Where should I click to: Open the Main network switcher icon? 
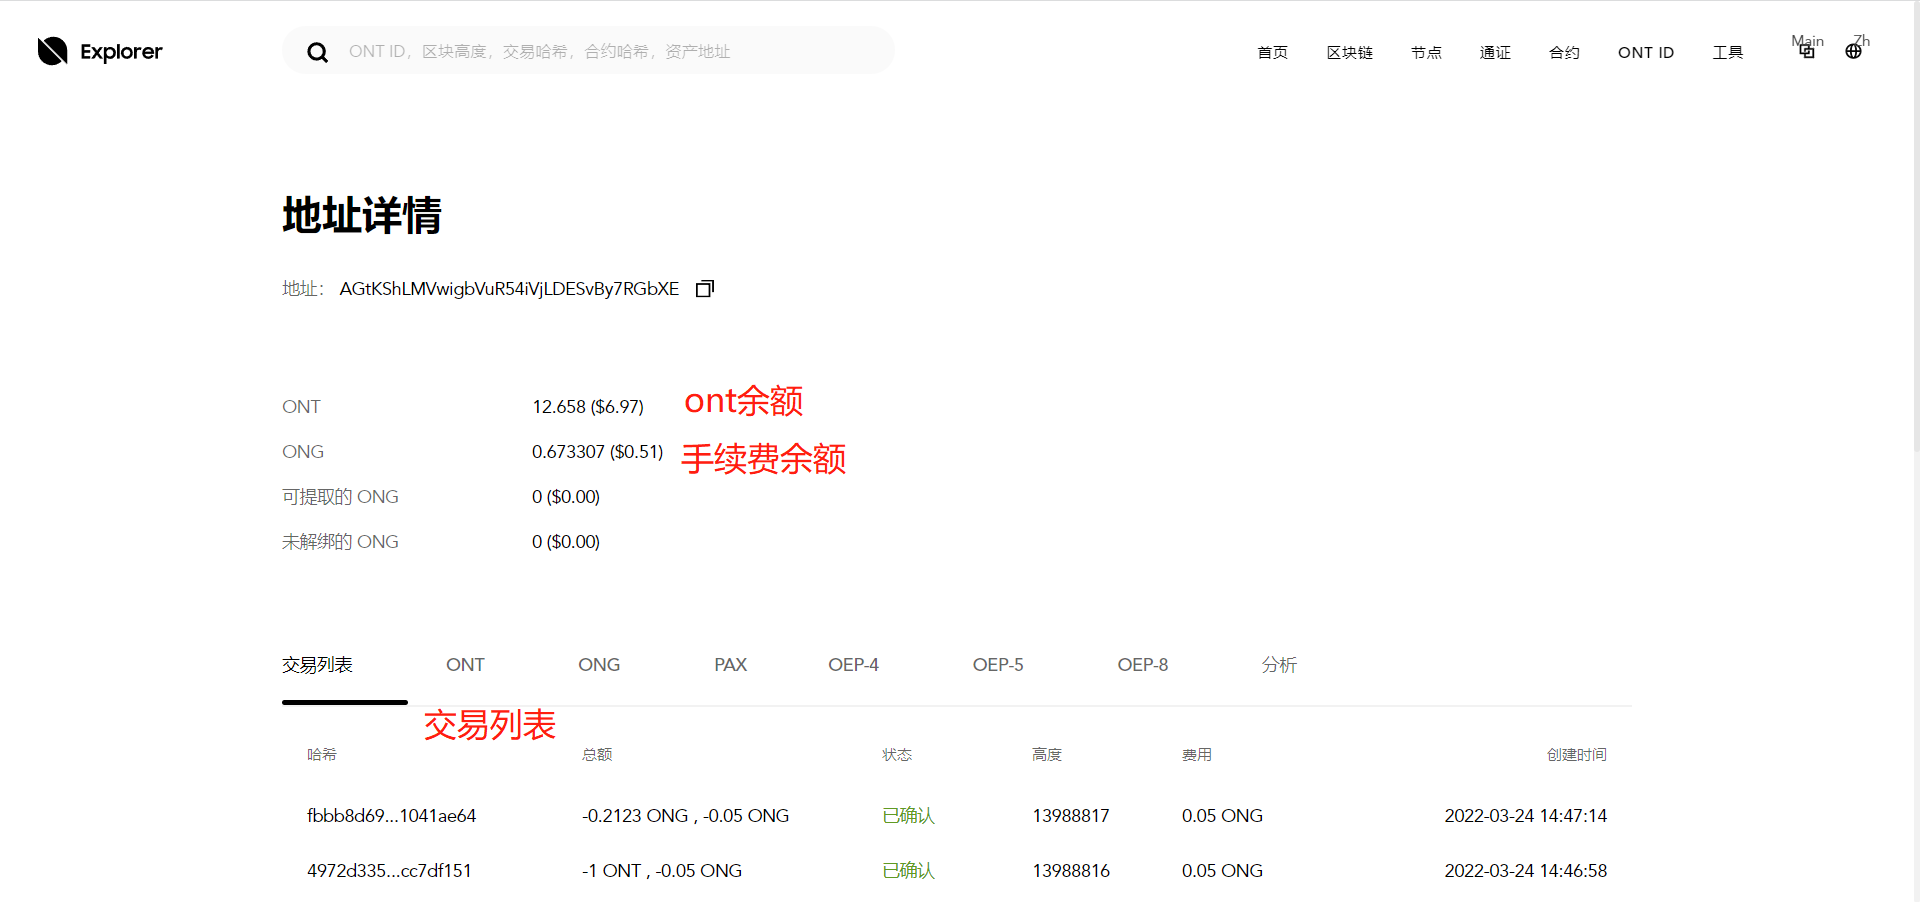(x=1806, y=49)
